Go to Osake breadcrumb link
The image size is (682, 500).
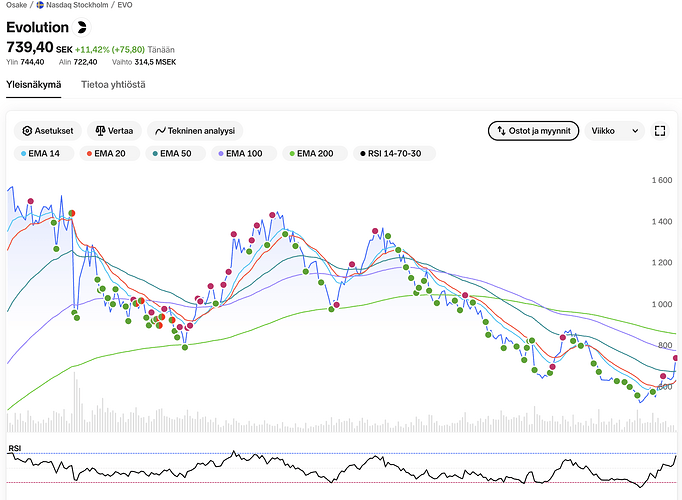click(x=16, y=5)
